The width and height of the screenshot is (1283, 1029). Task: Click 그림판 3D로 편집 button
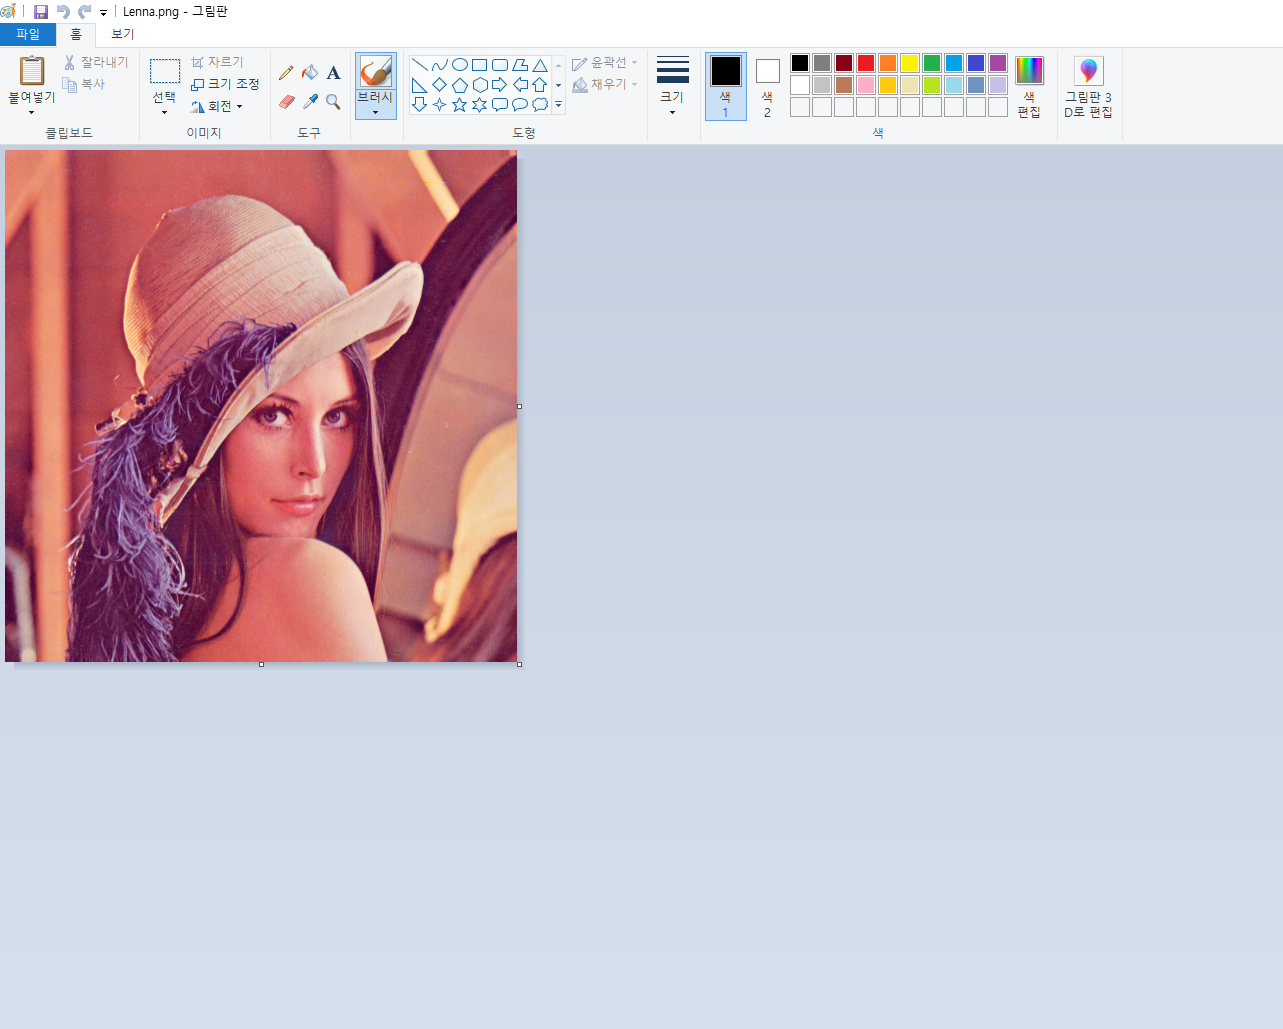(x=1089, y=86)
